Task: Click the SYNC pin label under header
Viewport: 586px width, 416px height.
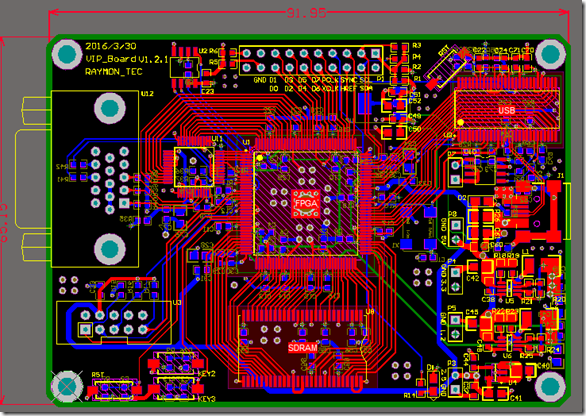Action: pos(349,80)
